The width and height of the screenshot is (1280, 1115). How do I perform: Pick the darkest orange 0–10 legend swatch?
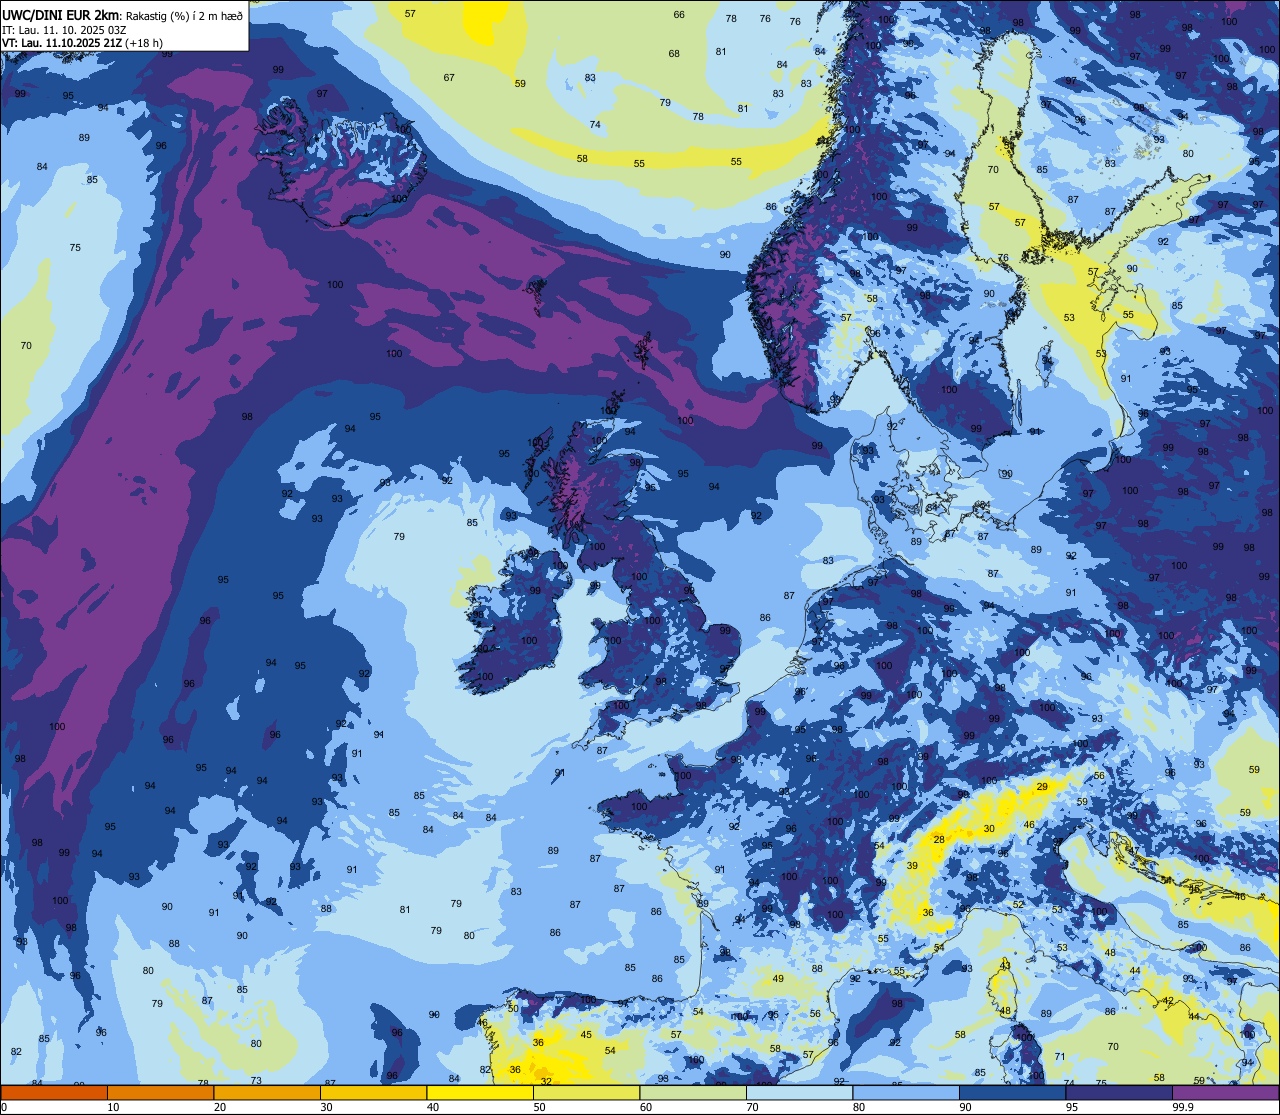(x=54, y=1093)
